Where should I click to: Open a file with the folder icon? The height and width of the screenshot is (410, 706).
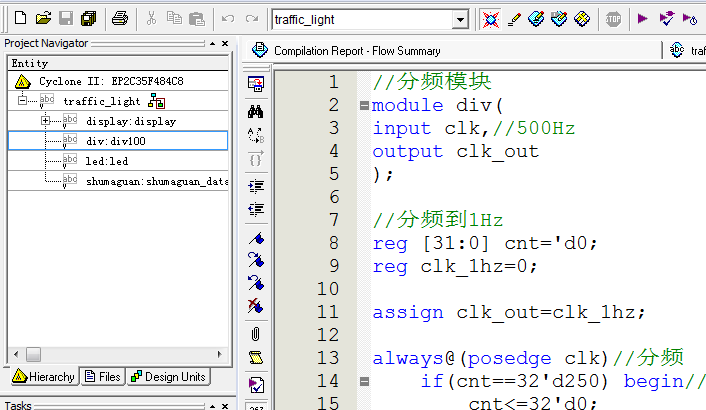(42, 19)
